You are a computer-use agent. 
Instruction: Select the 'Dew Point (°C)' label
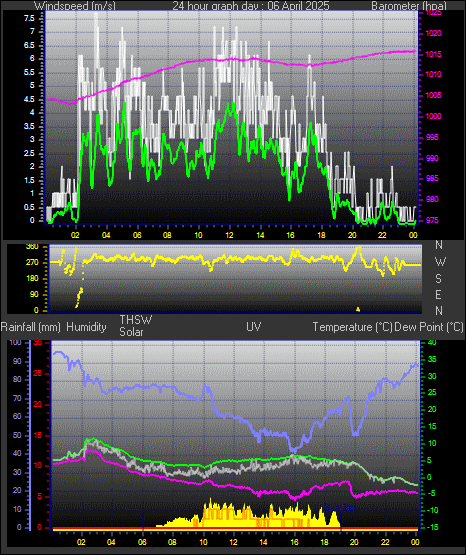coord(429,327)
